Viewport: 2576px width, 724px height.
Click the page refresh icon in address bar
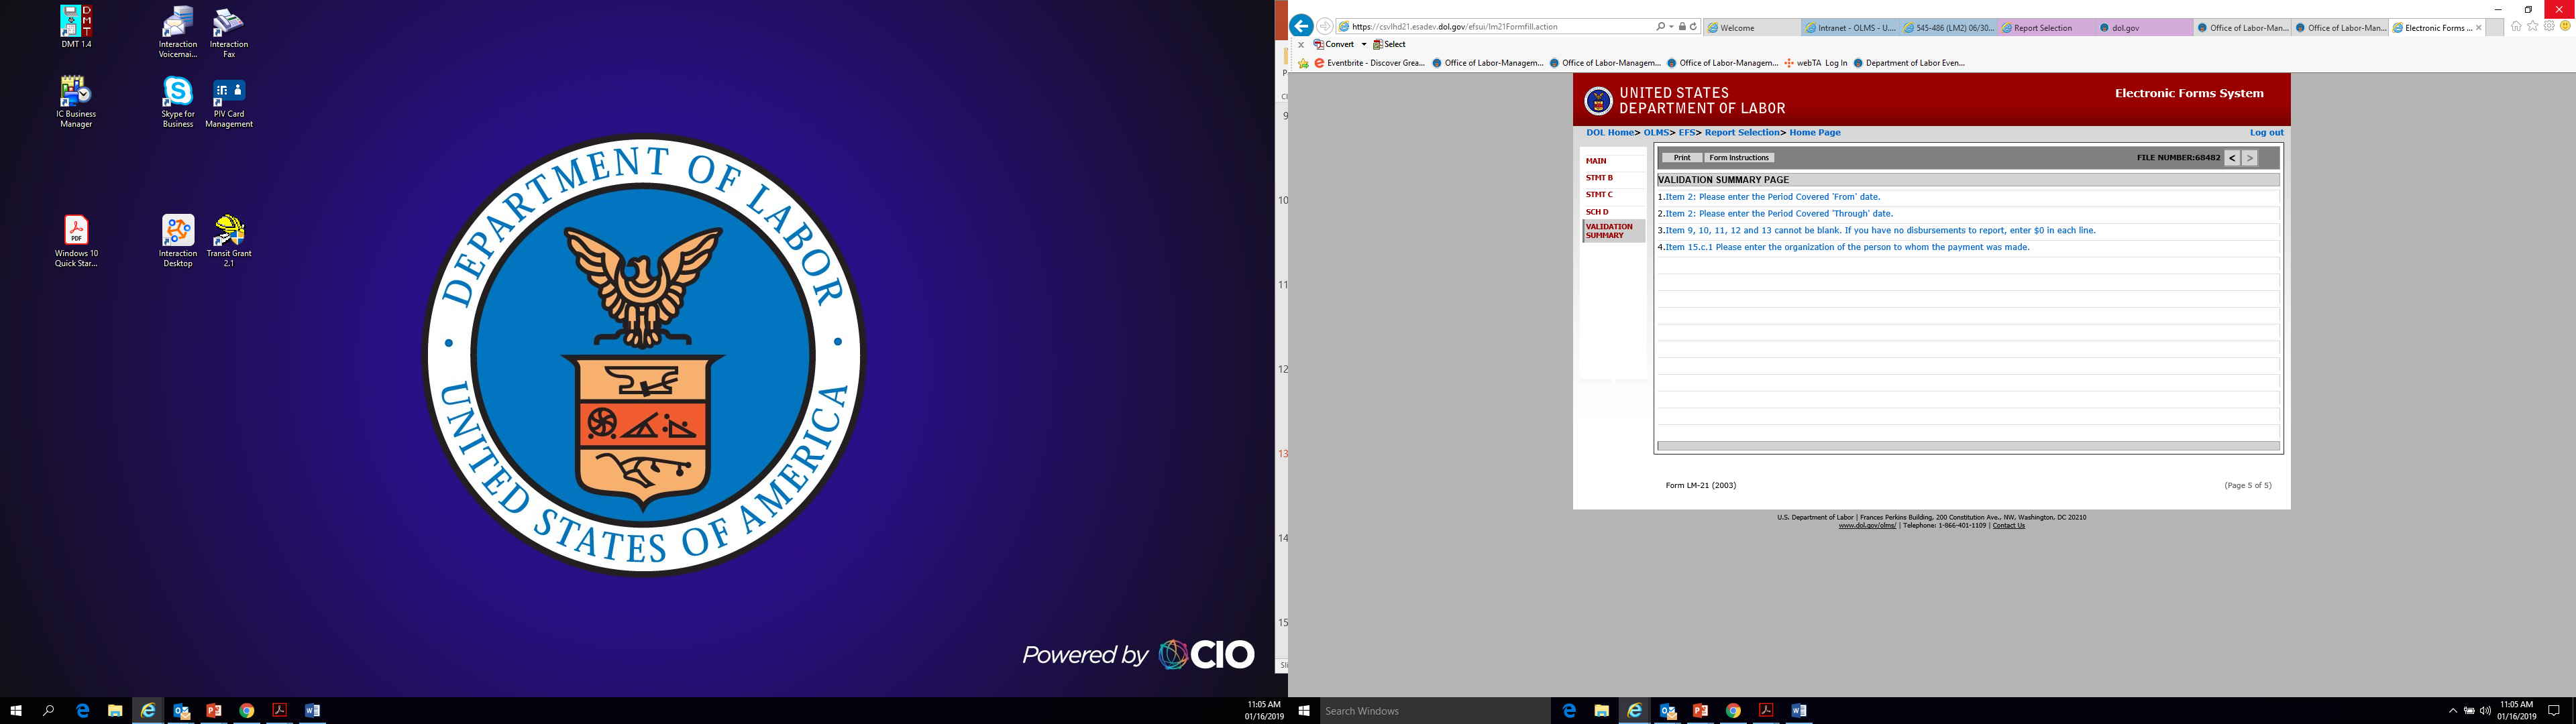click(x=1693, y=27)
